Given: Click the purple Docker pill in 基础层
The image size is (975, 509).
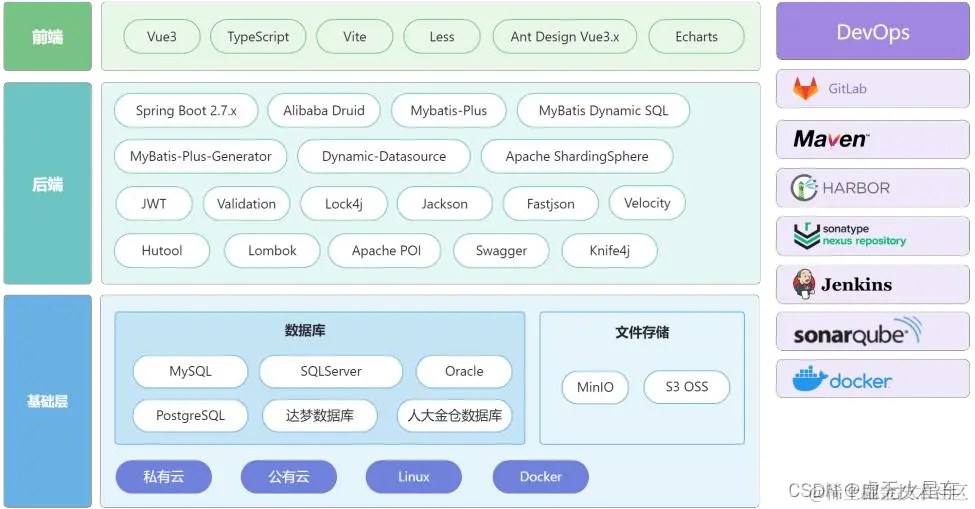Looking at the screenshot, I should pyautogui.click(x=540, y=477).
